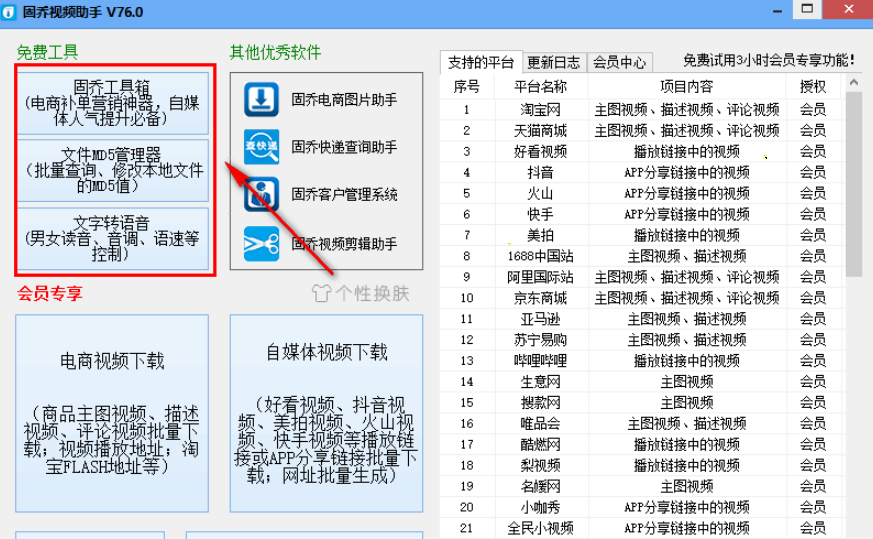
Task: Open 文件MD5管理器 tool
Action: (112, 170)
